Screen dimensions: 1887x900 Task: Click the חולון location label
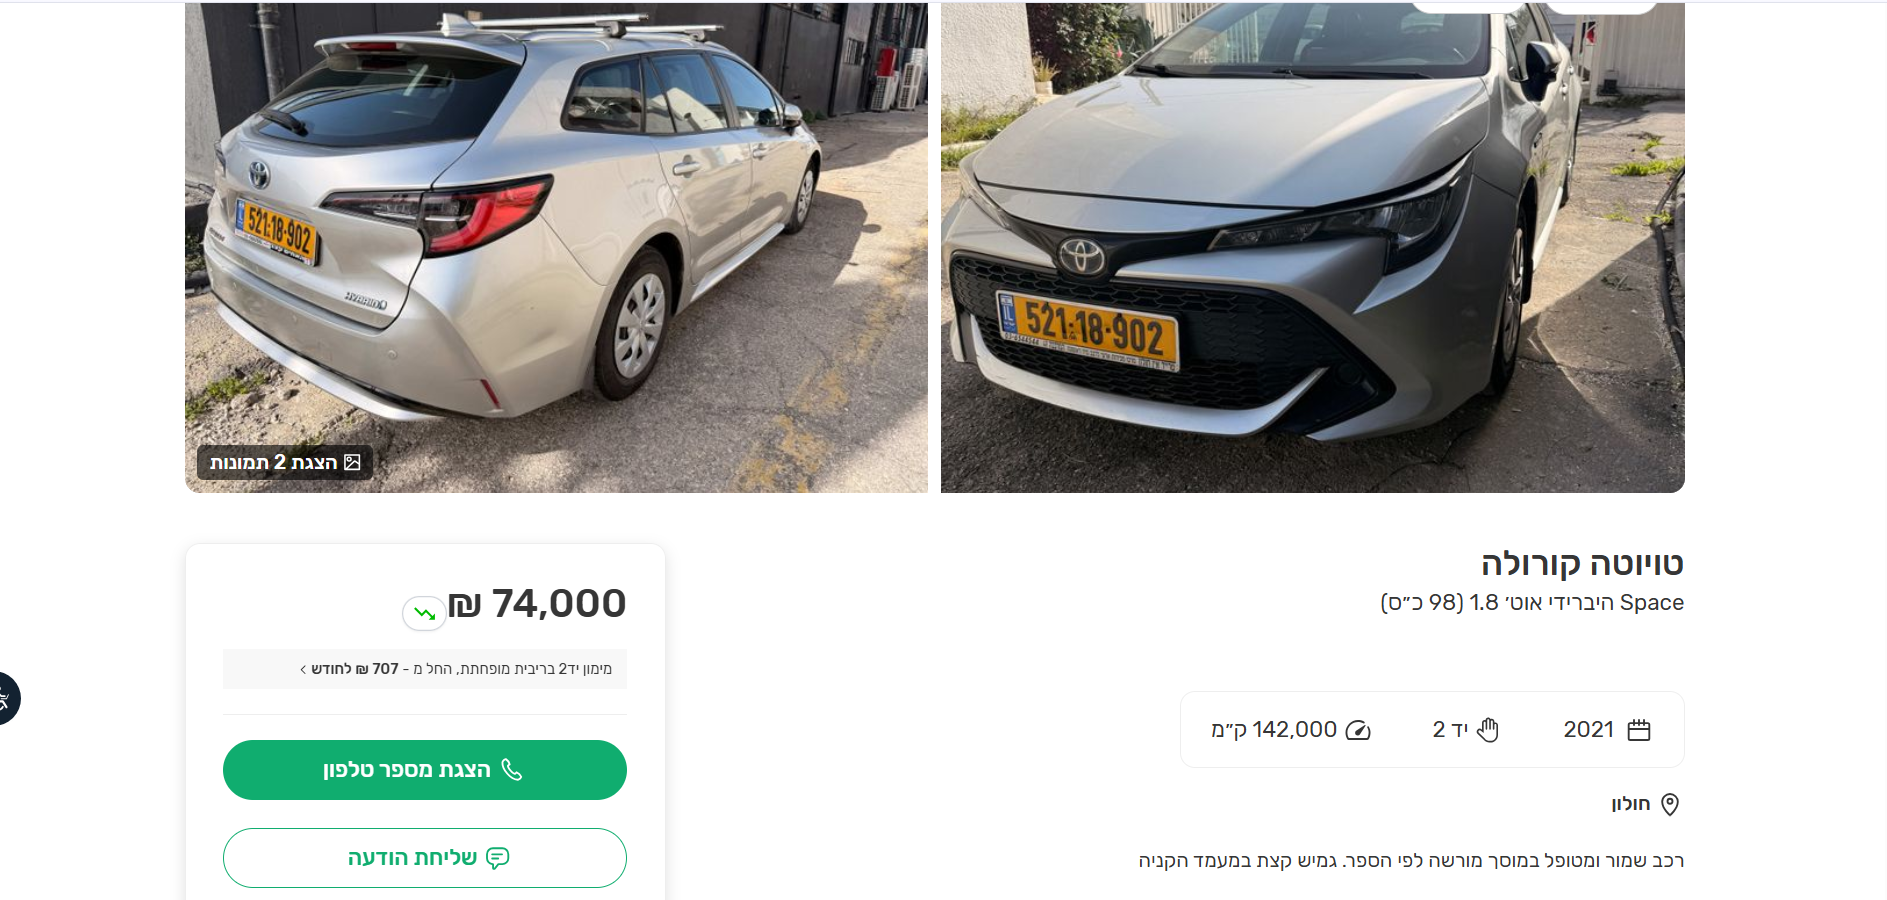[x=1630, y=804]
